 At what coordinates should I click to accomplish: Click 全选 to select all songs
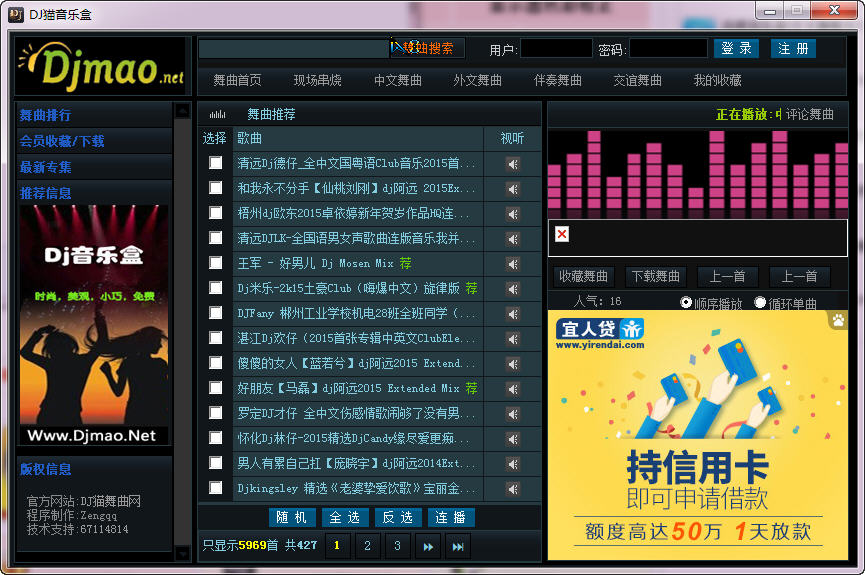pos(345,518)
